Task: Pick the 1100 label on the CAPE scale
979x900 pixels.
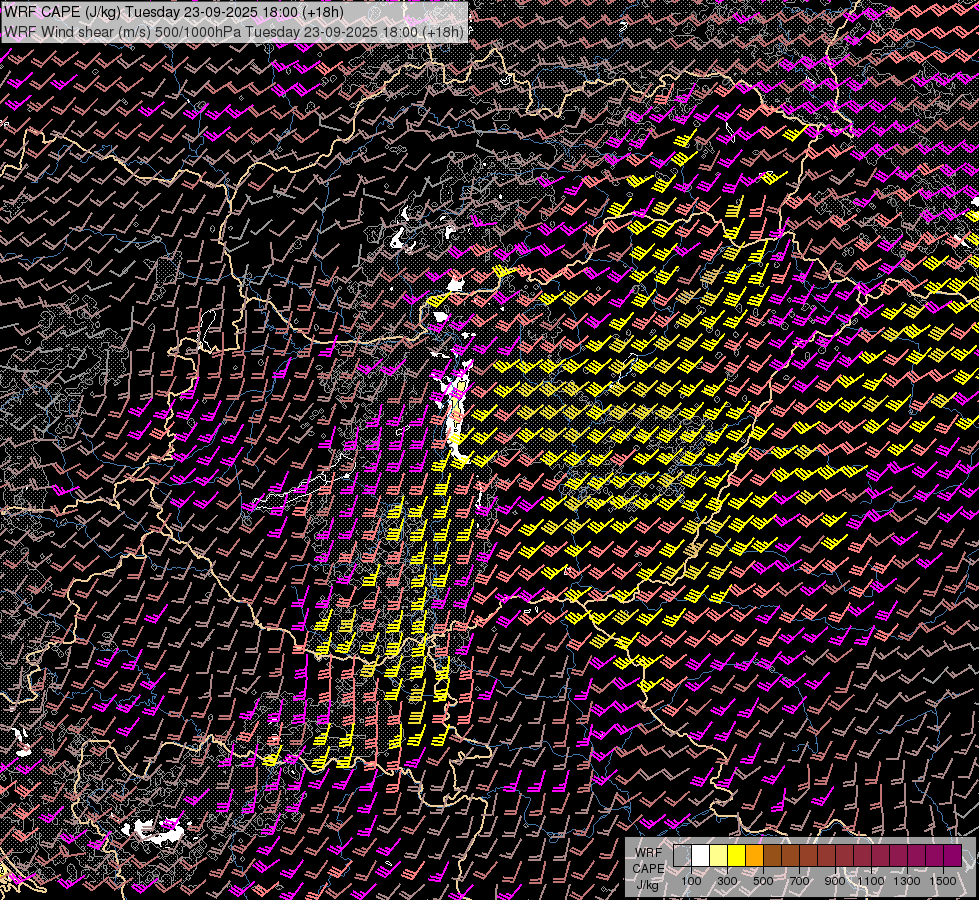Action: click(x=871, y=881)
